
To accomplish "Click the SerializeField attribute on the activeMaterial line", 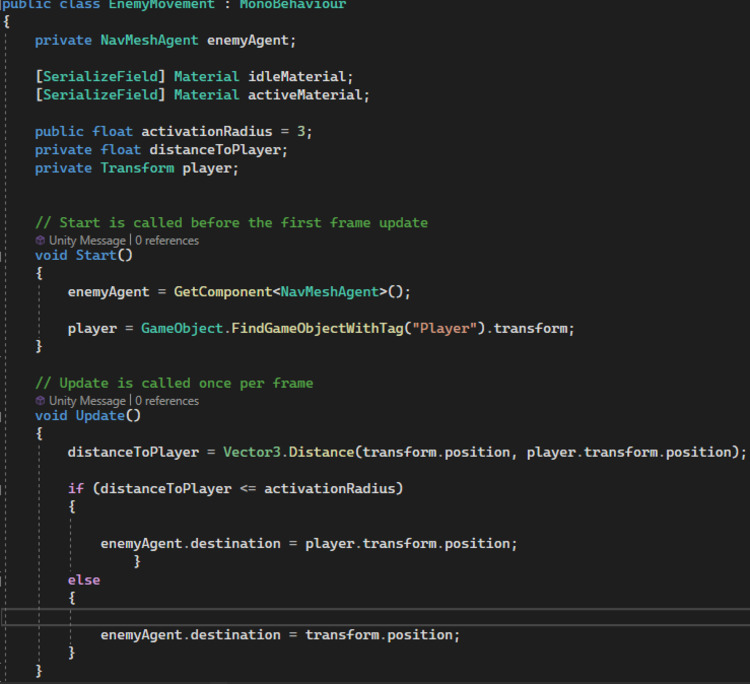I will click(x=100, y=95).
